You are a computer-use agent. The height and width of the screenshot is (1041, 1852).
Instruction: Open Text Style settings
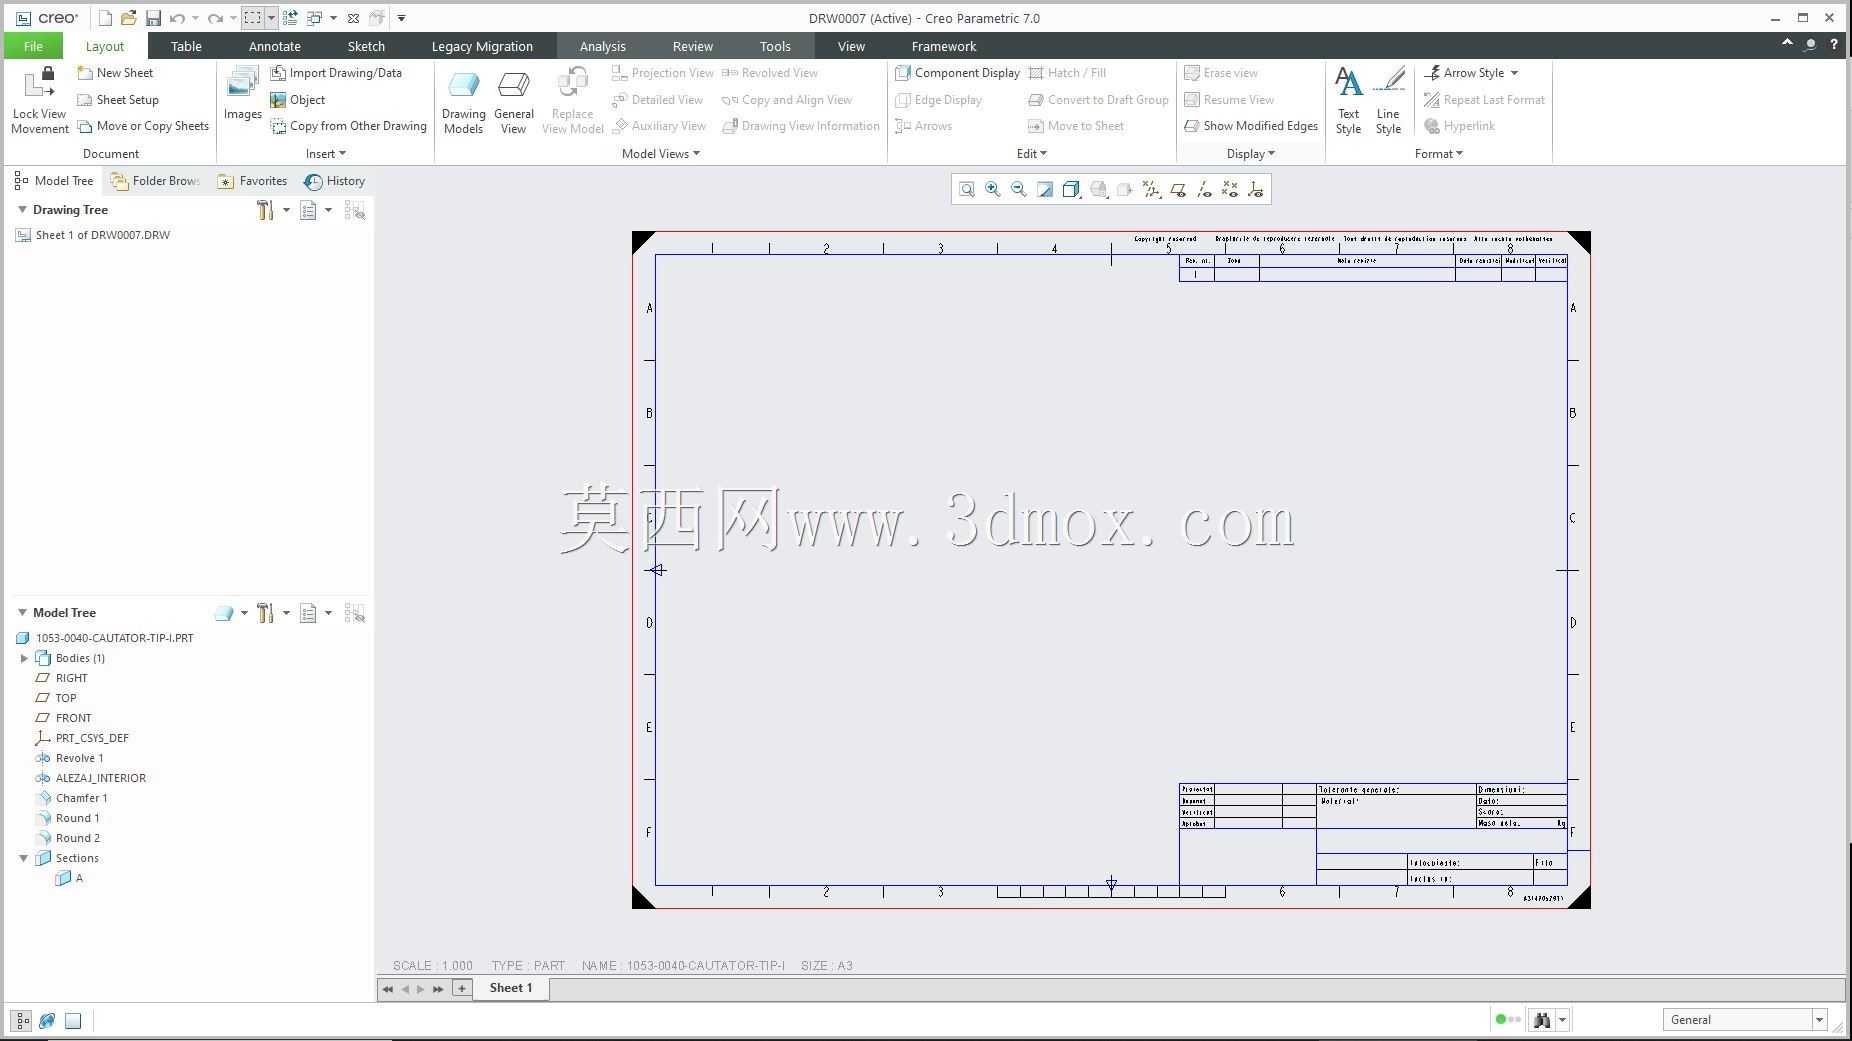pos(1348,101)
